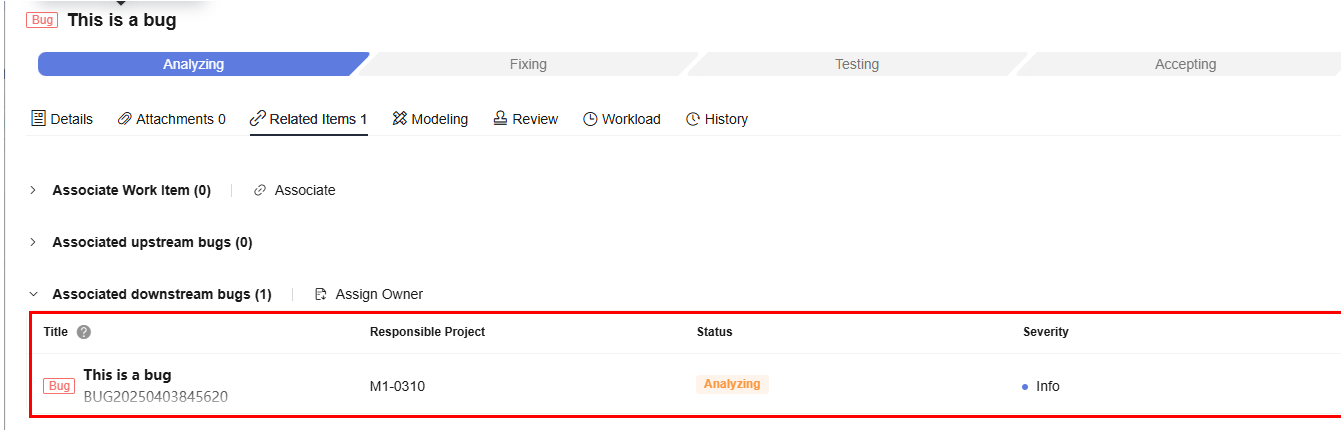Open the Attachments 0 tab
Viewport: 1341px width, 430px height.
172,119
